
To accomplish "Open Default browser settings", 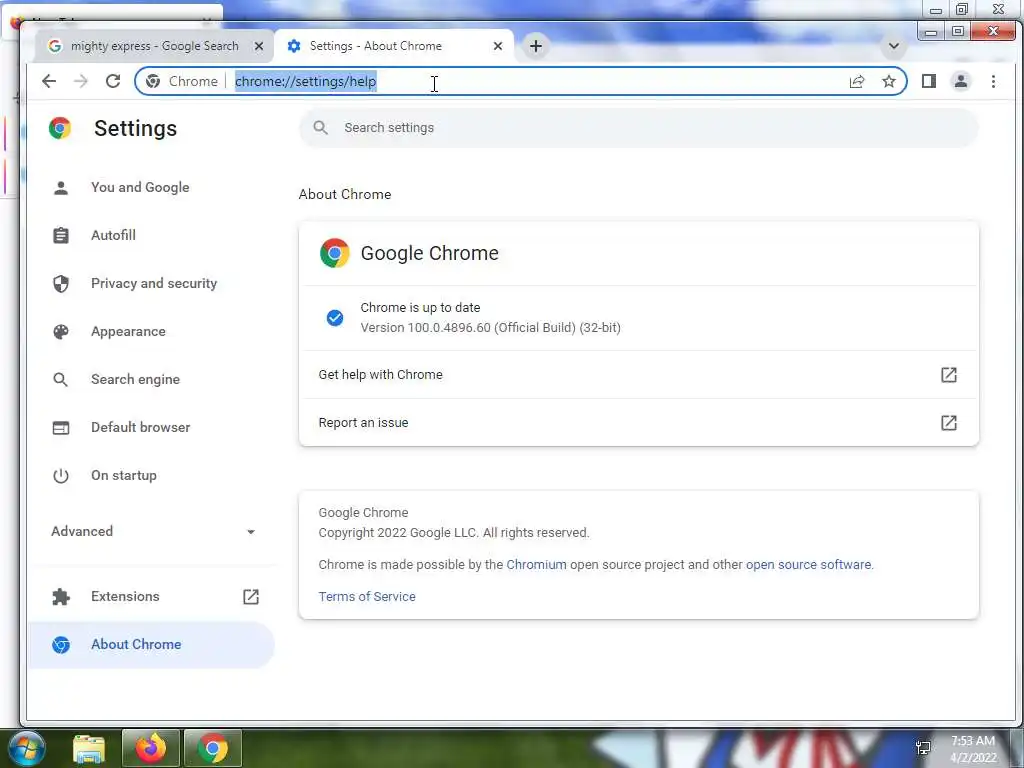I will pos(140,427).
